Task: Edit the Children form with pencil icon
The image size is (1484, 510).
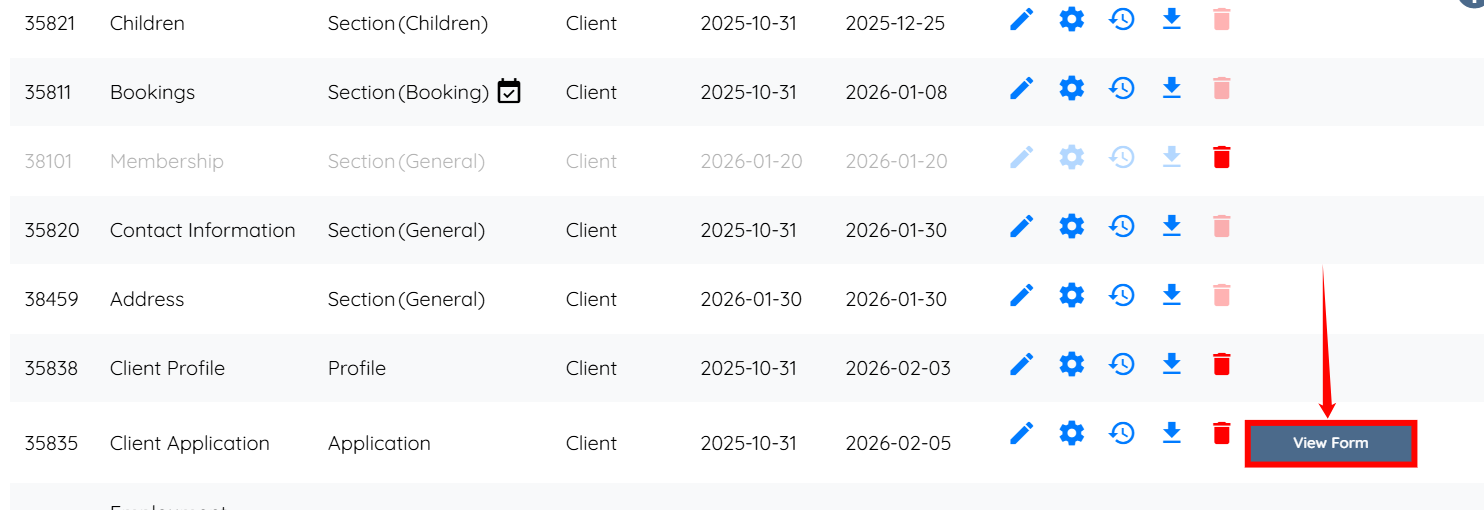Action: click(1021, 19)
